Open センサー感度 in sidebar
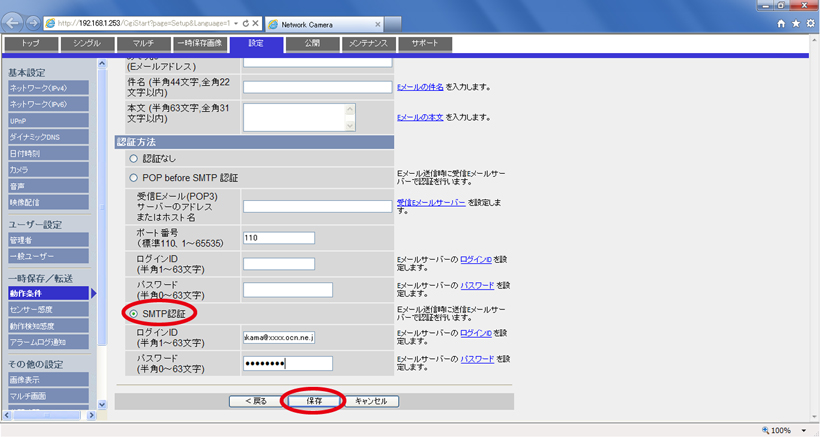Image resolution: width=820 pixels, height=437 pixels. coord(48,309)
